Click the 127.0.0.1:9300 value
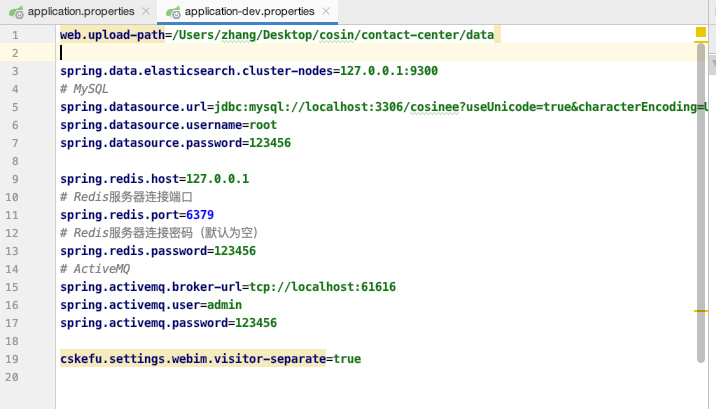 click(389, 71)
